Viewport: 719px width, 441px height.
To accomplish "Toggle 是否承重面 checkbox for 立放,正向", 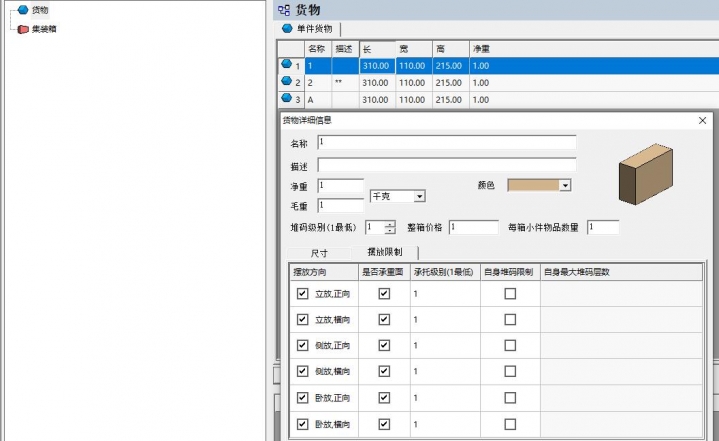I will click(x=384, y=293).
